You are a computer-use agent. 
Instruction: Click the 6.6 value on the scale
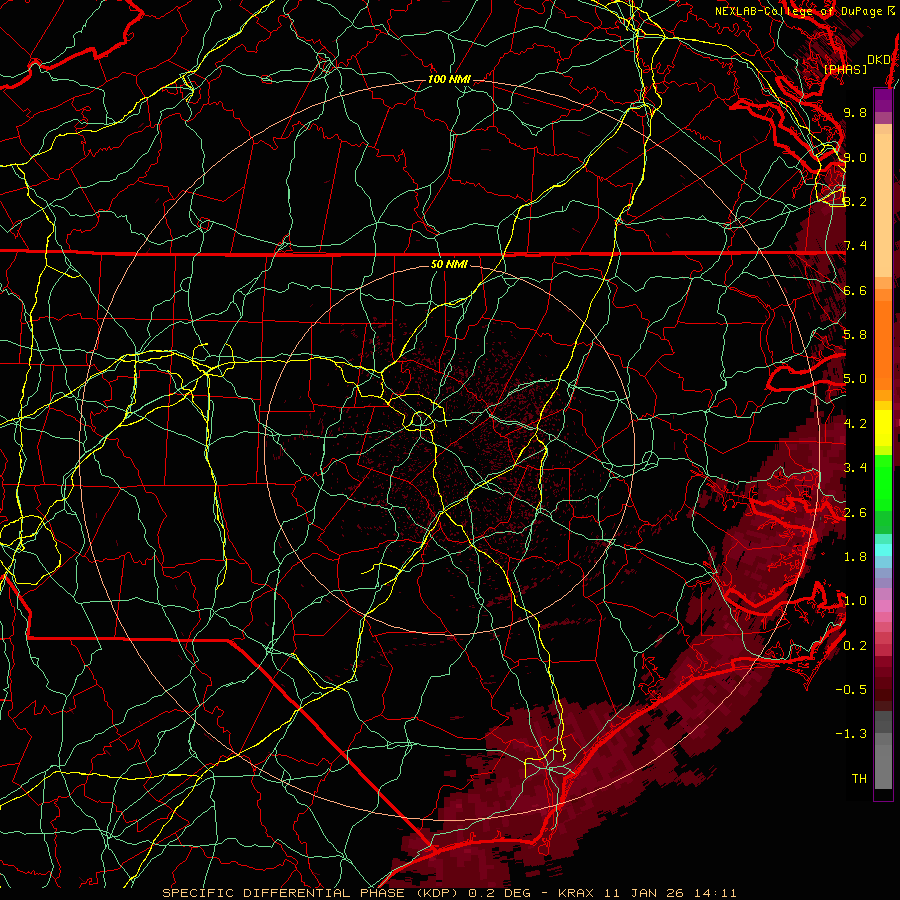(x=855, y=290)
